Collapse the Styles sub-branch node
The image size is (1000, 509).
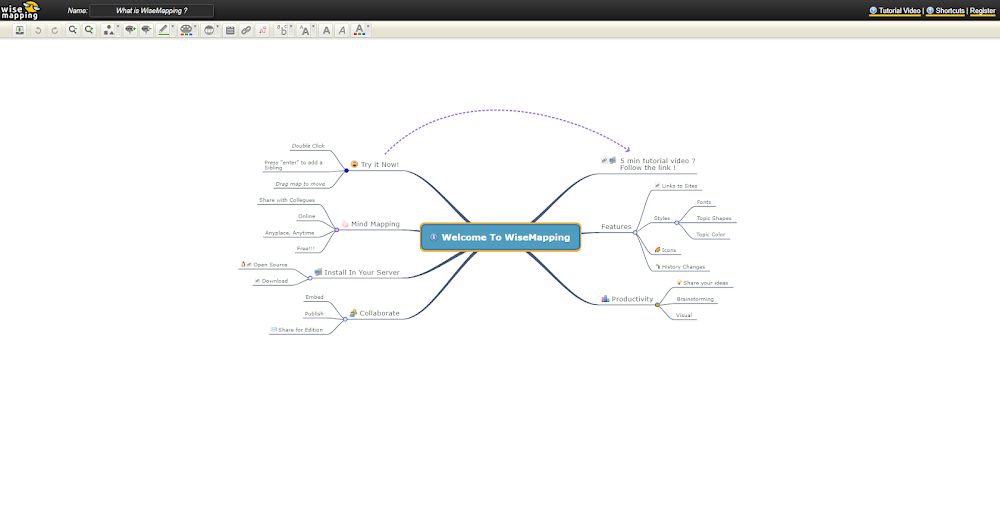coord(677,223)
